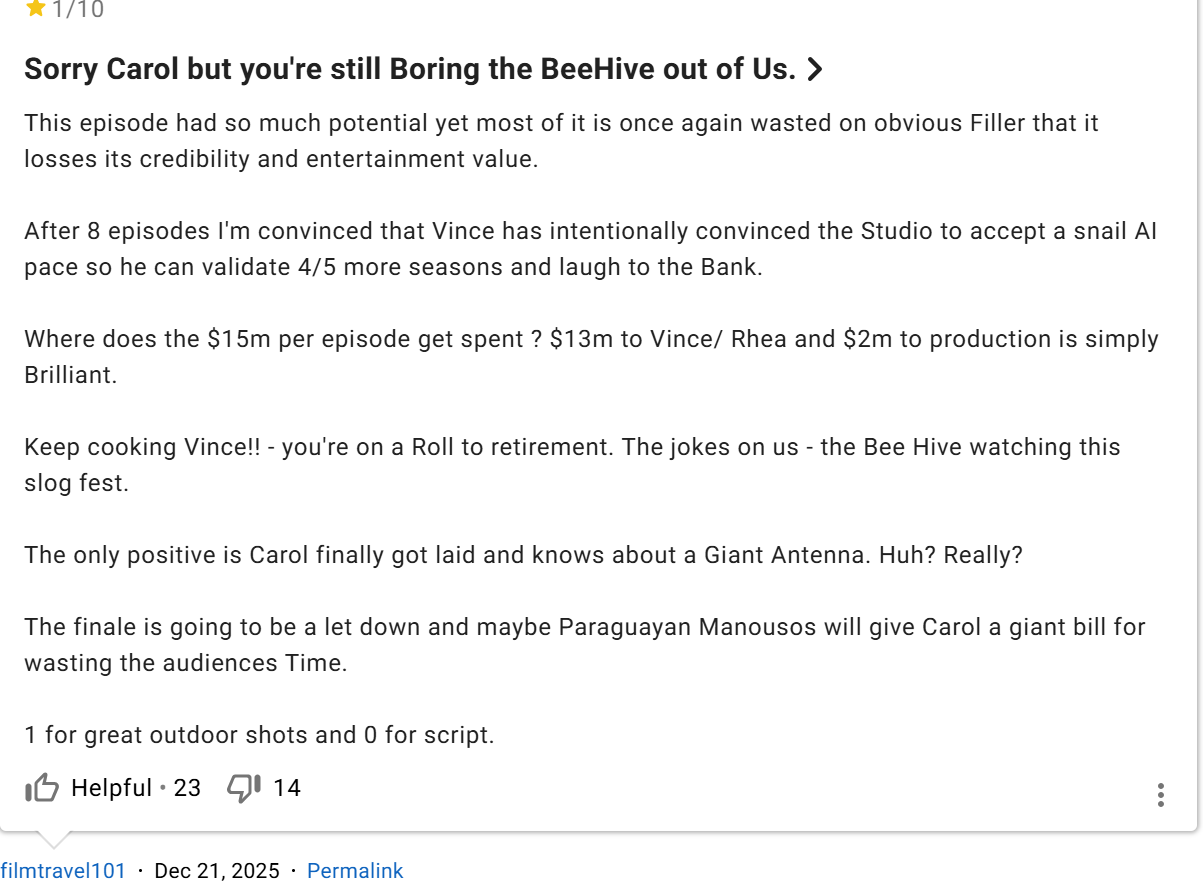Visit filmtravel101's user profile
This screenshot has width=1203, height=886.
coord(63,871)
